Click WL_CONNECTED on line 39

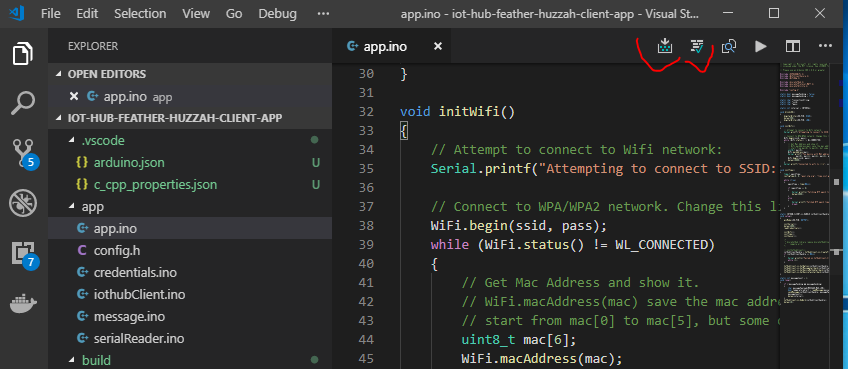point(661,245)
